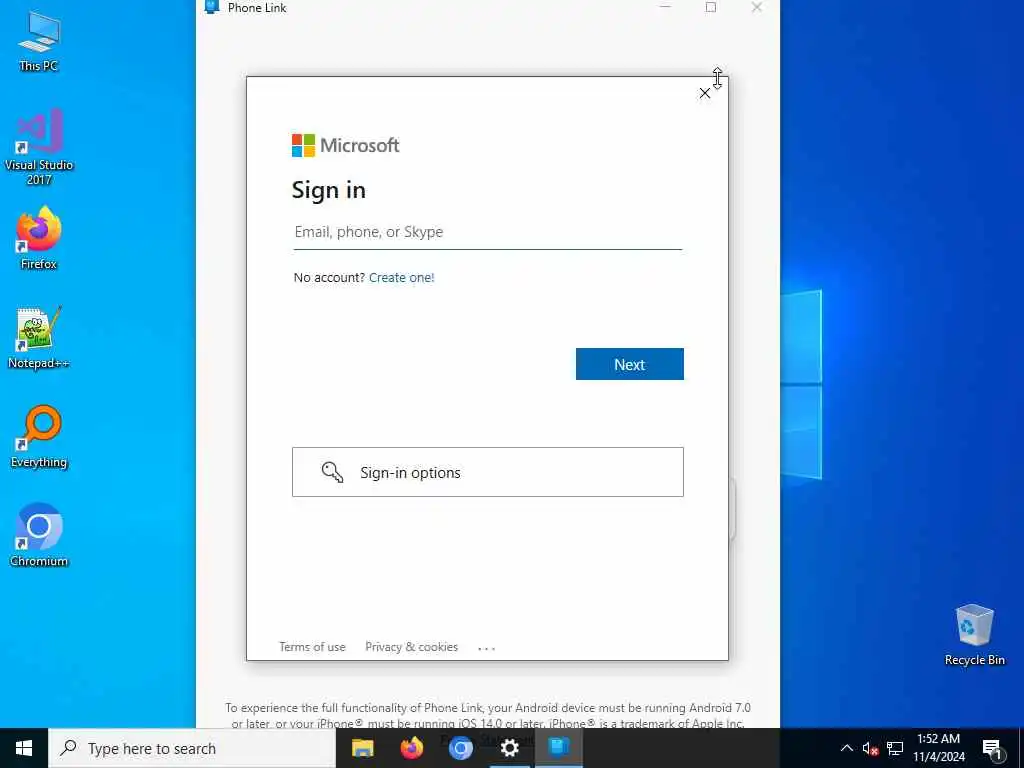Focus the Email, phone, or Skype field
1024x768 pixels.
tap(487, 232)
